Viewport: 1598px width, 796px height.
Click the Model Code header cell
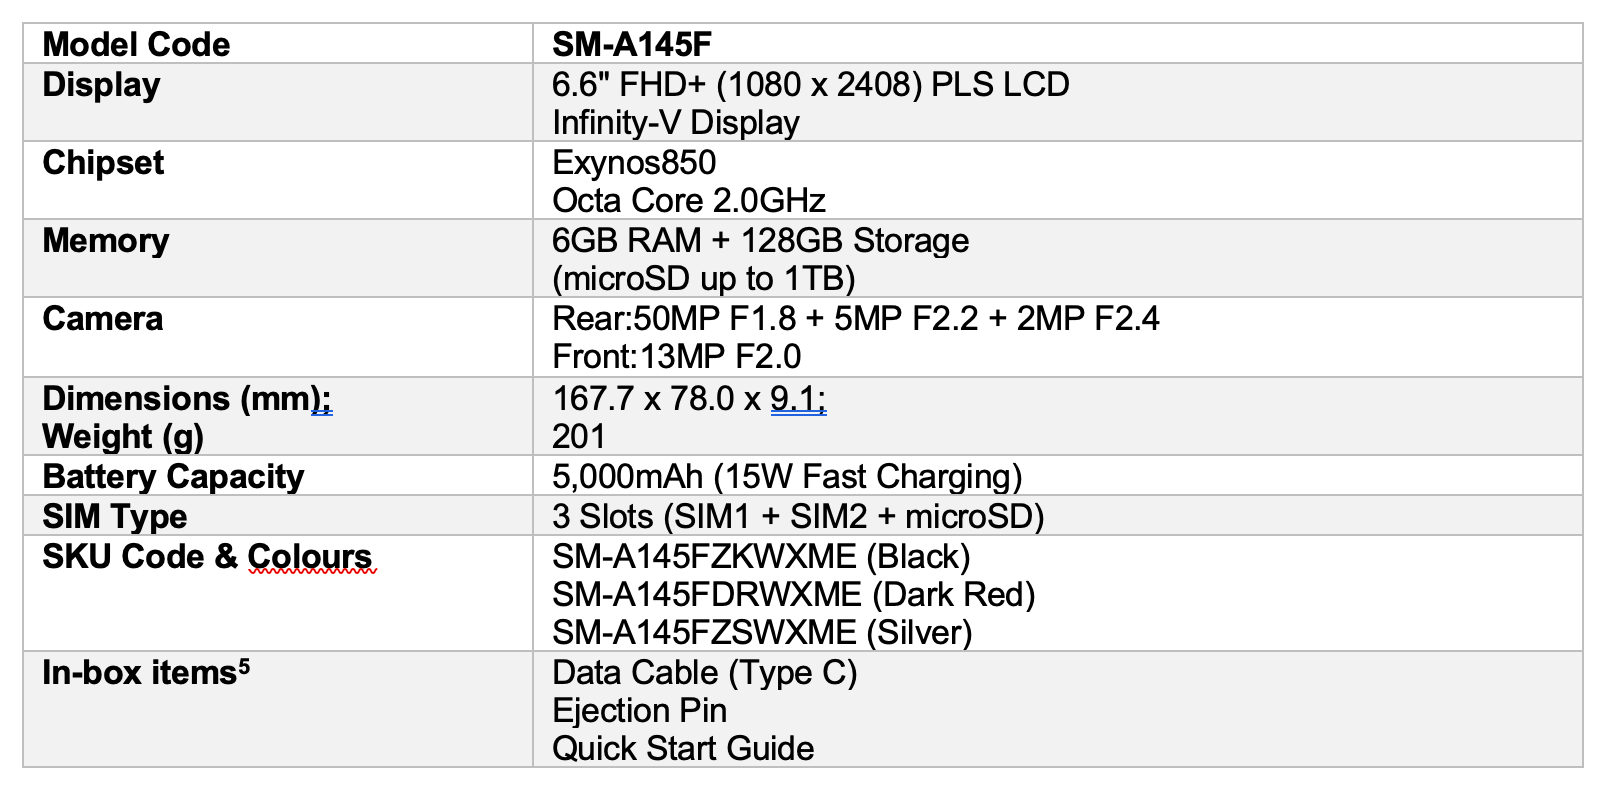click(136, 44)
